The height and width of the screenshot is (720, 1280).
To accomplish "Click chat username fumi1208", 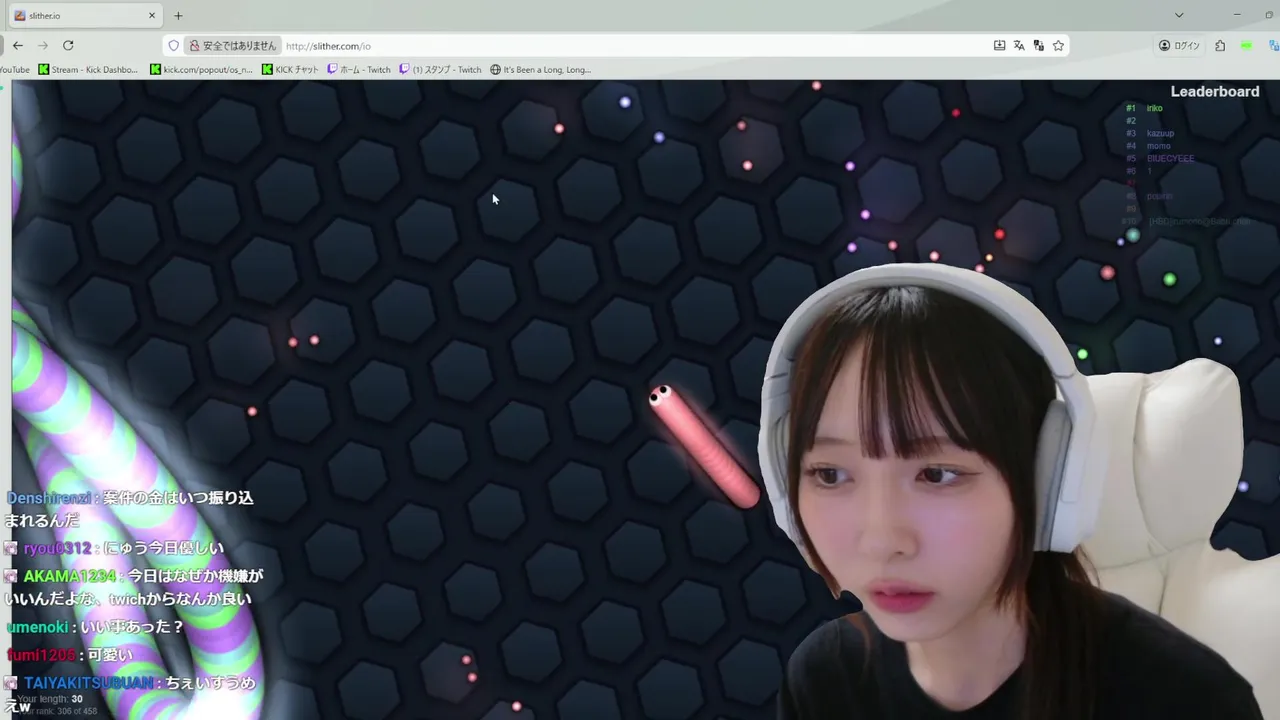I will tap(41, 655).
